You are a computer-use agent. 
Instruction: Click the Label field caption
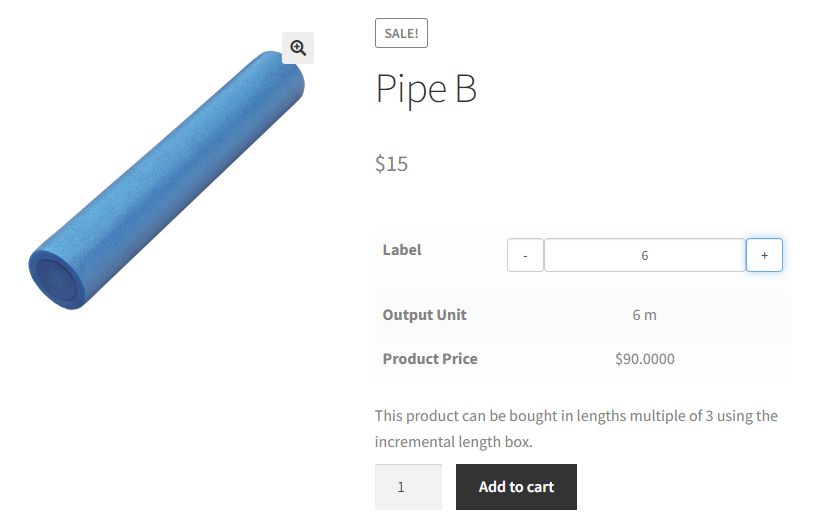(402, 250)
